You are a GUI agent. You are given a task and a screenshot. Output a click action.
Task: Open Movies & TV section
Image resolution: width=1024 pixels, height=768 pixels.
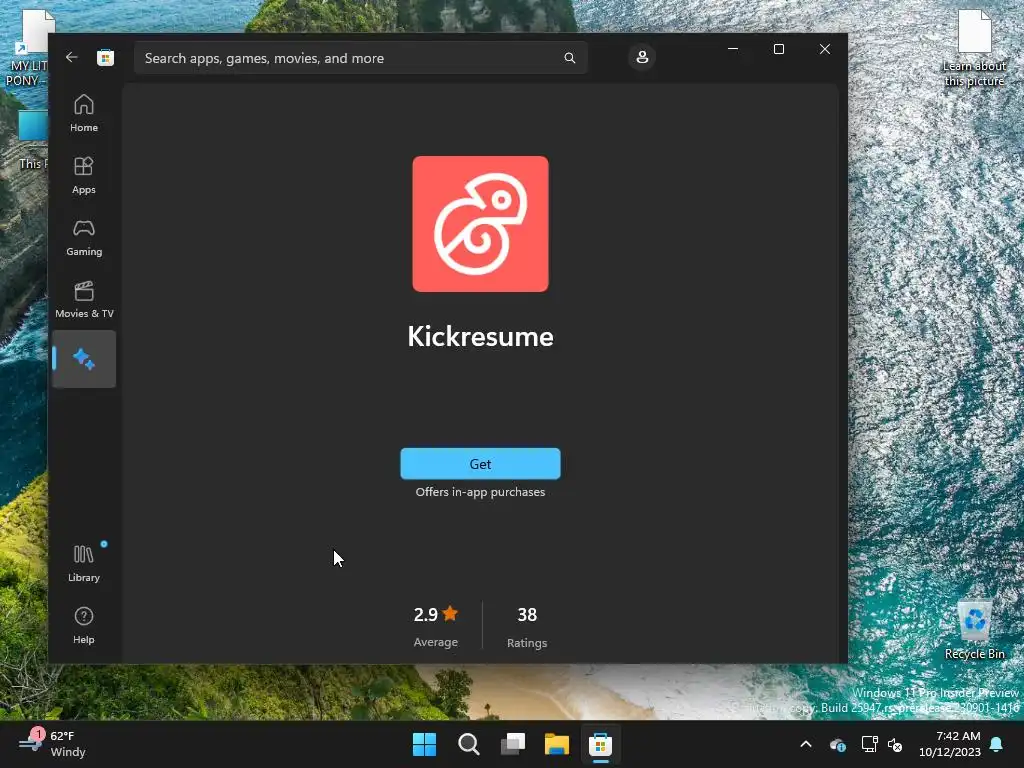(x=84, y=299)
